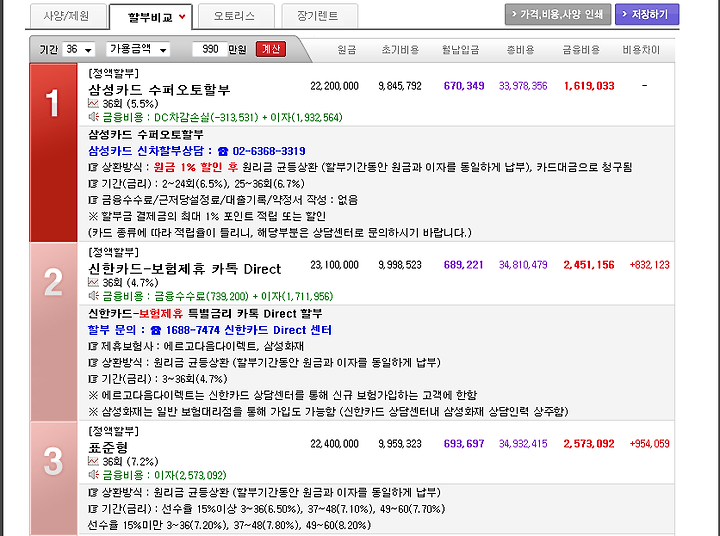Image resolution: width=720 pixels, height=536 pixels.
Task: Click hand icon before 제휴보험사 line
Action: pyautogui.click(x=93, y=346)
